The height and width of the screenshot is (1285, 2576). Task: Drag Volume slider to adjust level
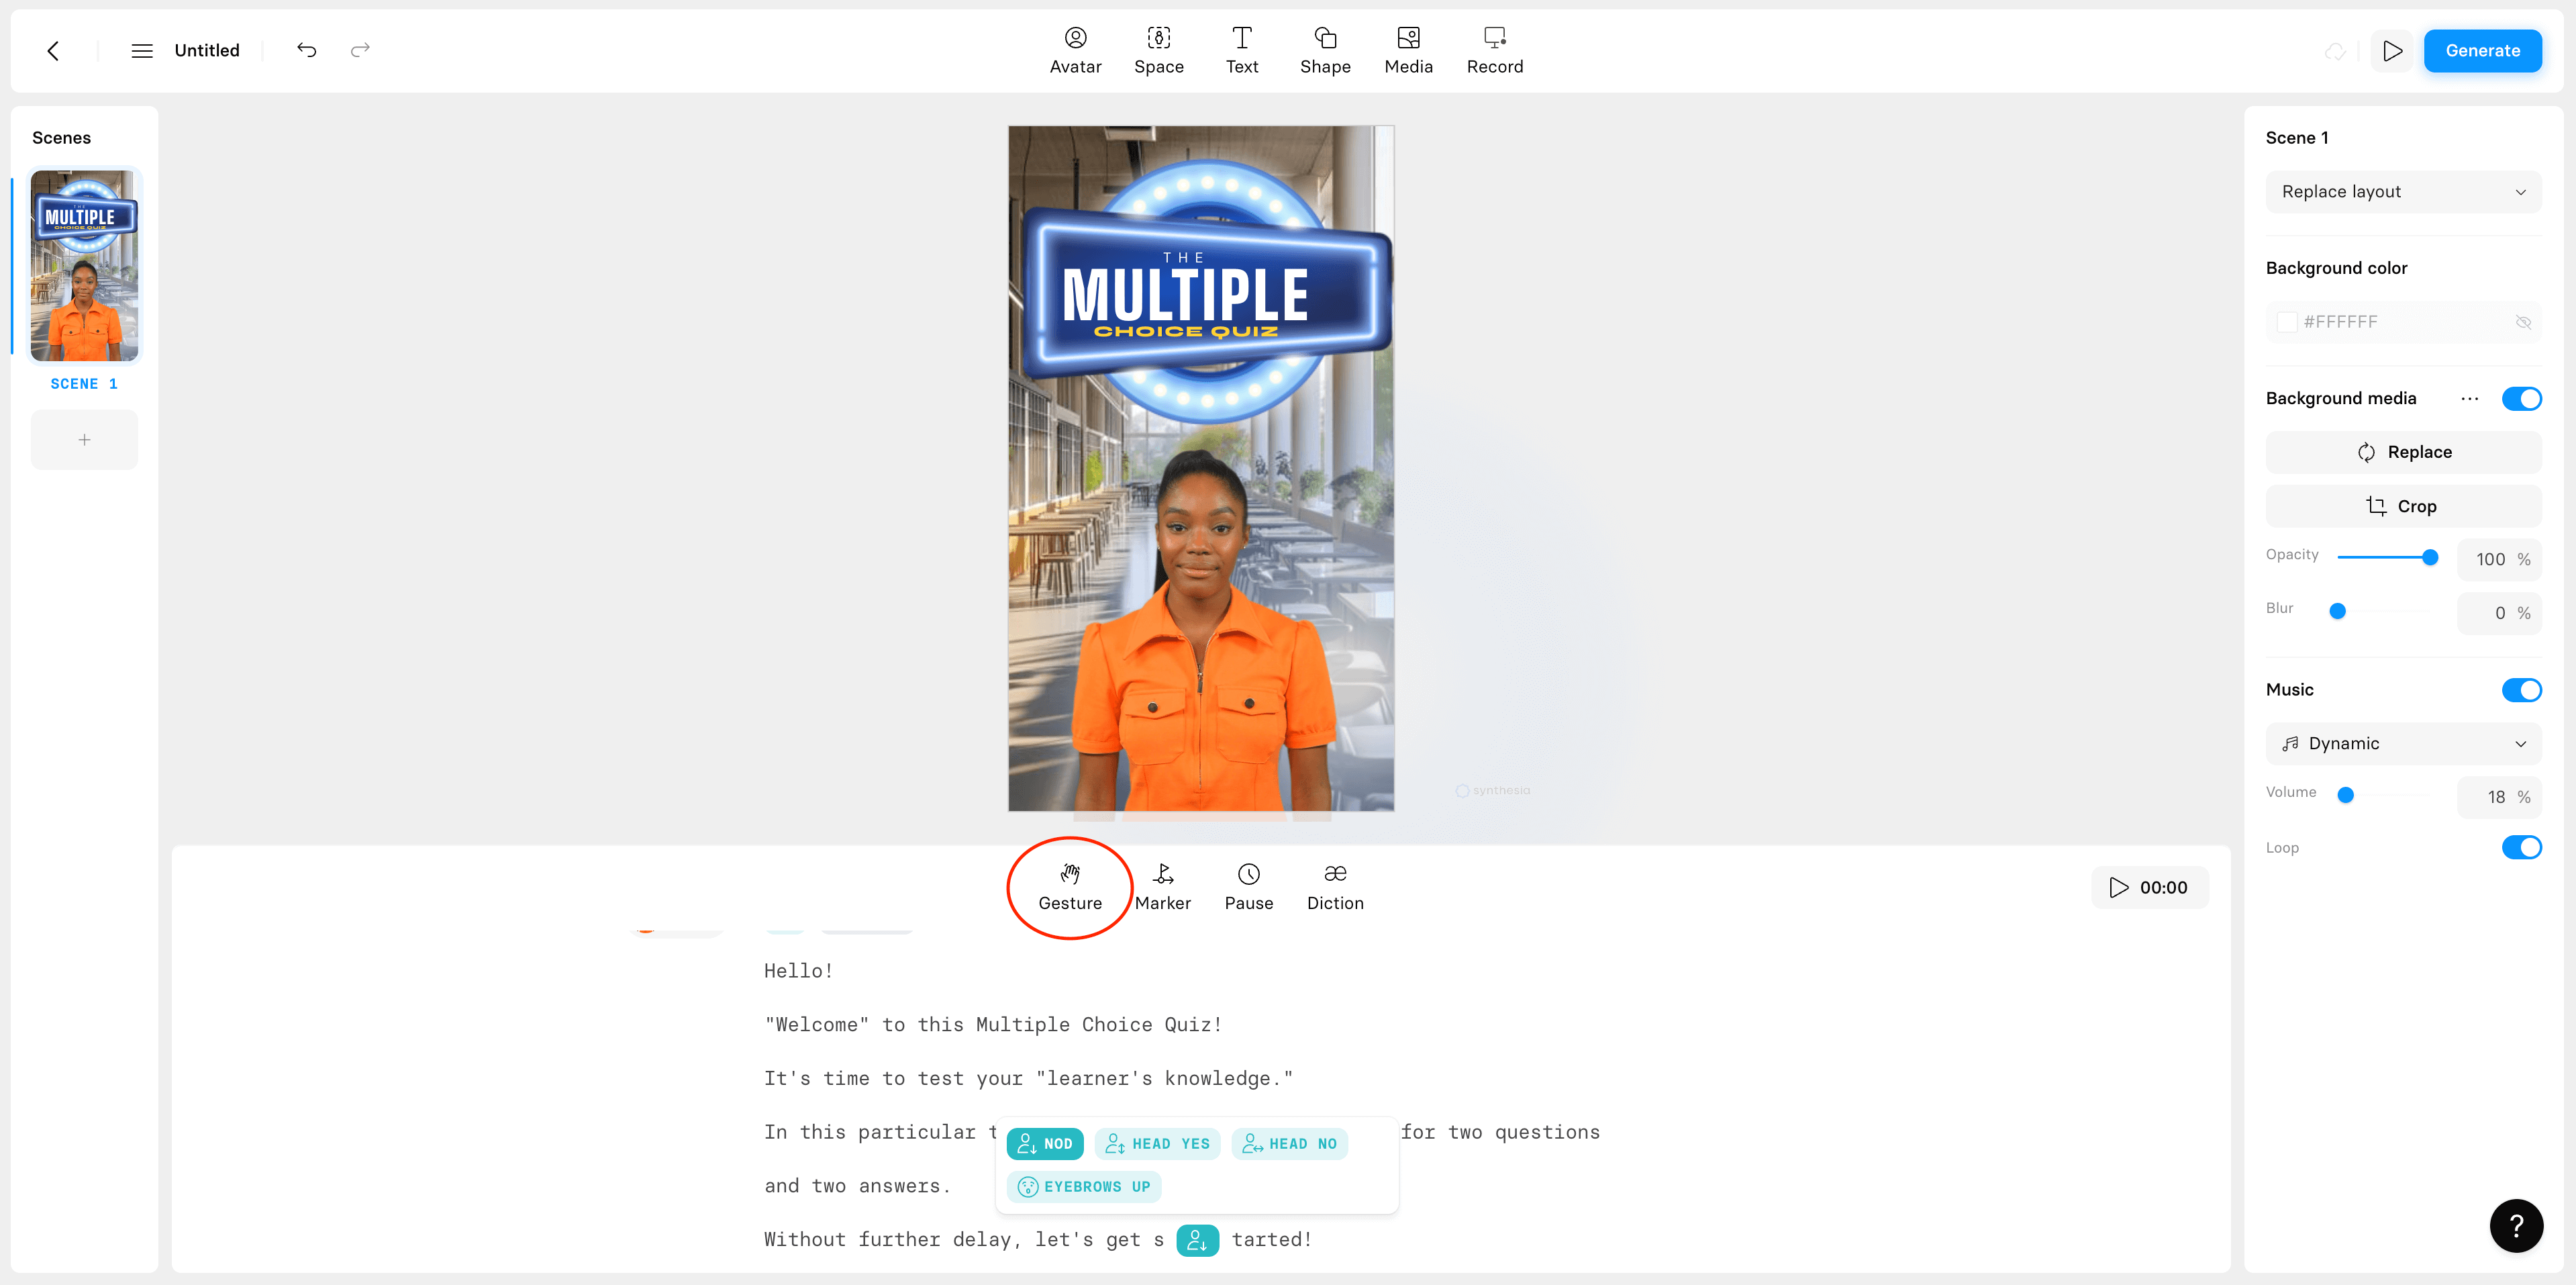(x=2346, y=797)
